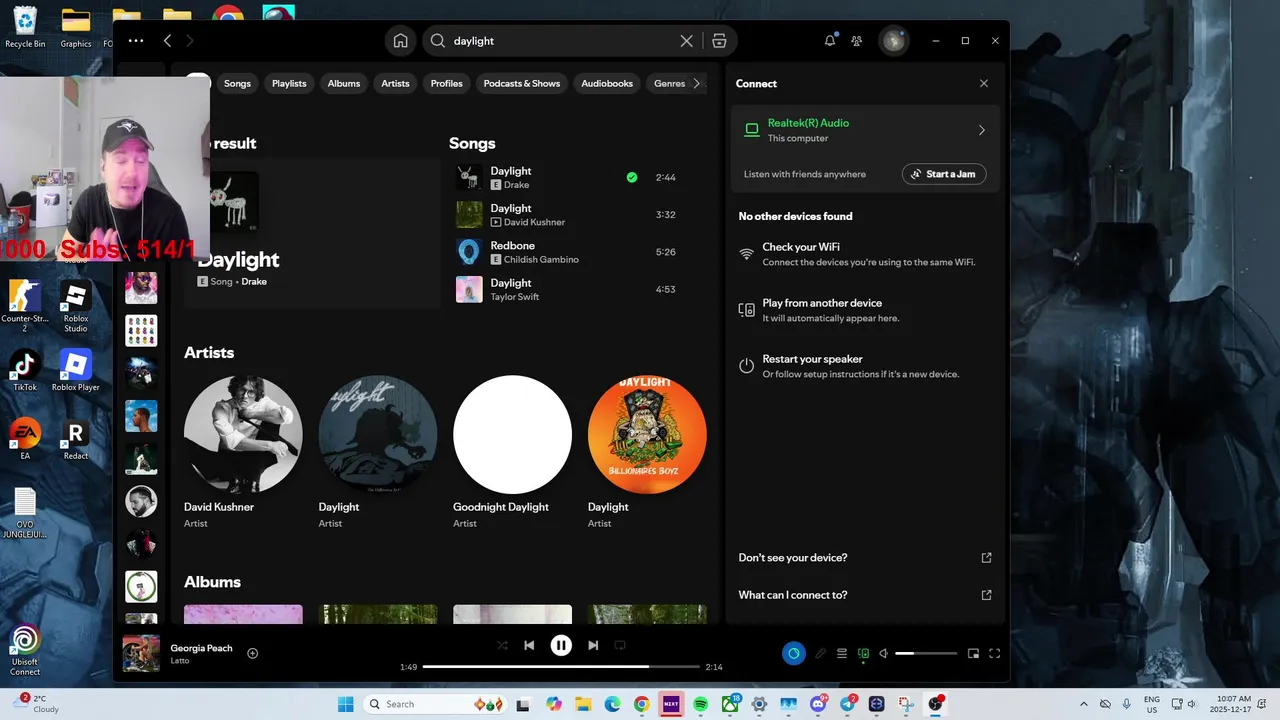Viewport: 1280px width, 720px height.
Task: Play Daylight by David Kushner
Action: (x=469, y=215)
